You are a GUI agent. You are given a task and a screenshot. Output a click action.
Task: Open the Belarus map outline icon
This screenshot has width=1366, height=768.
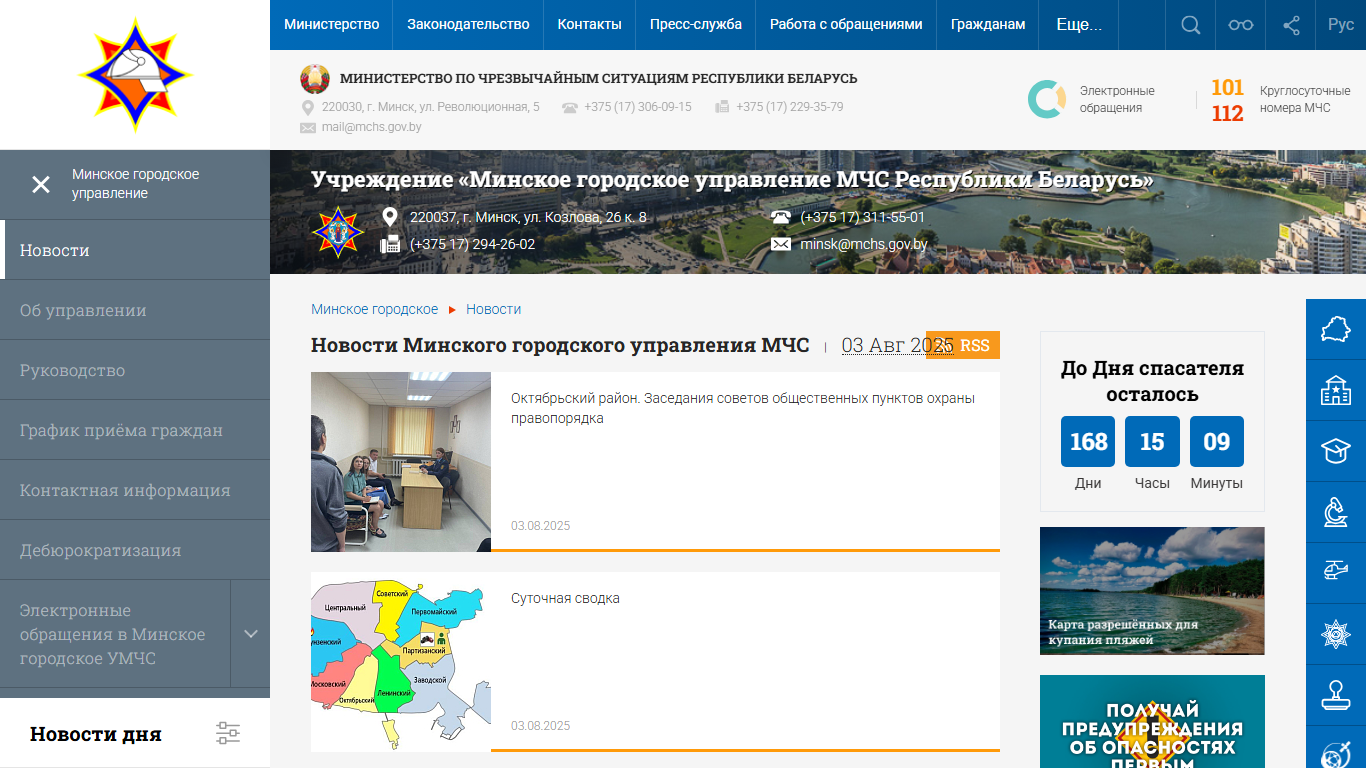(x=1336, y=329)
